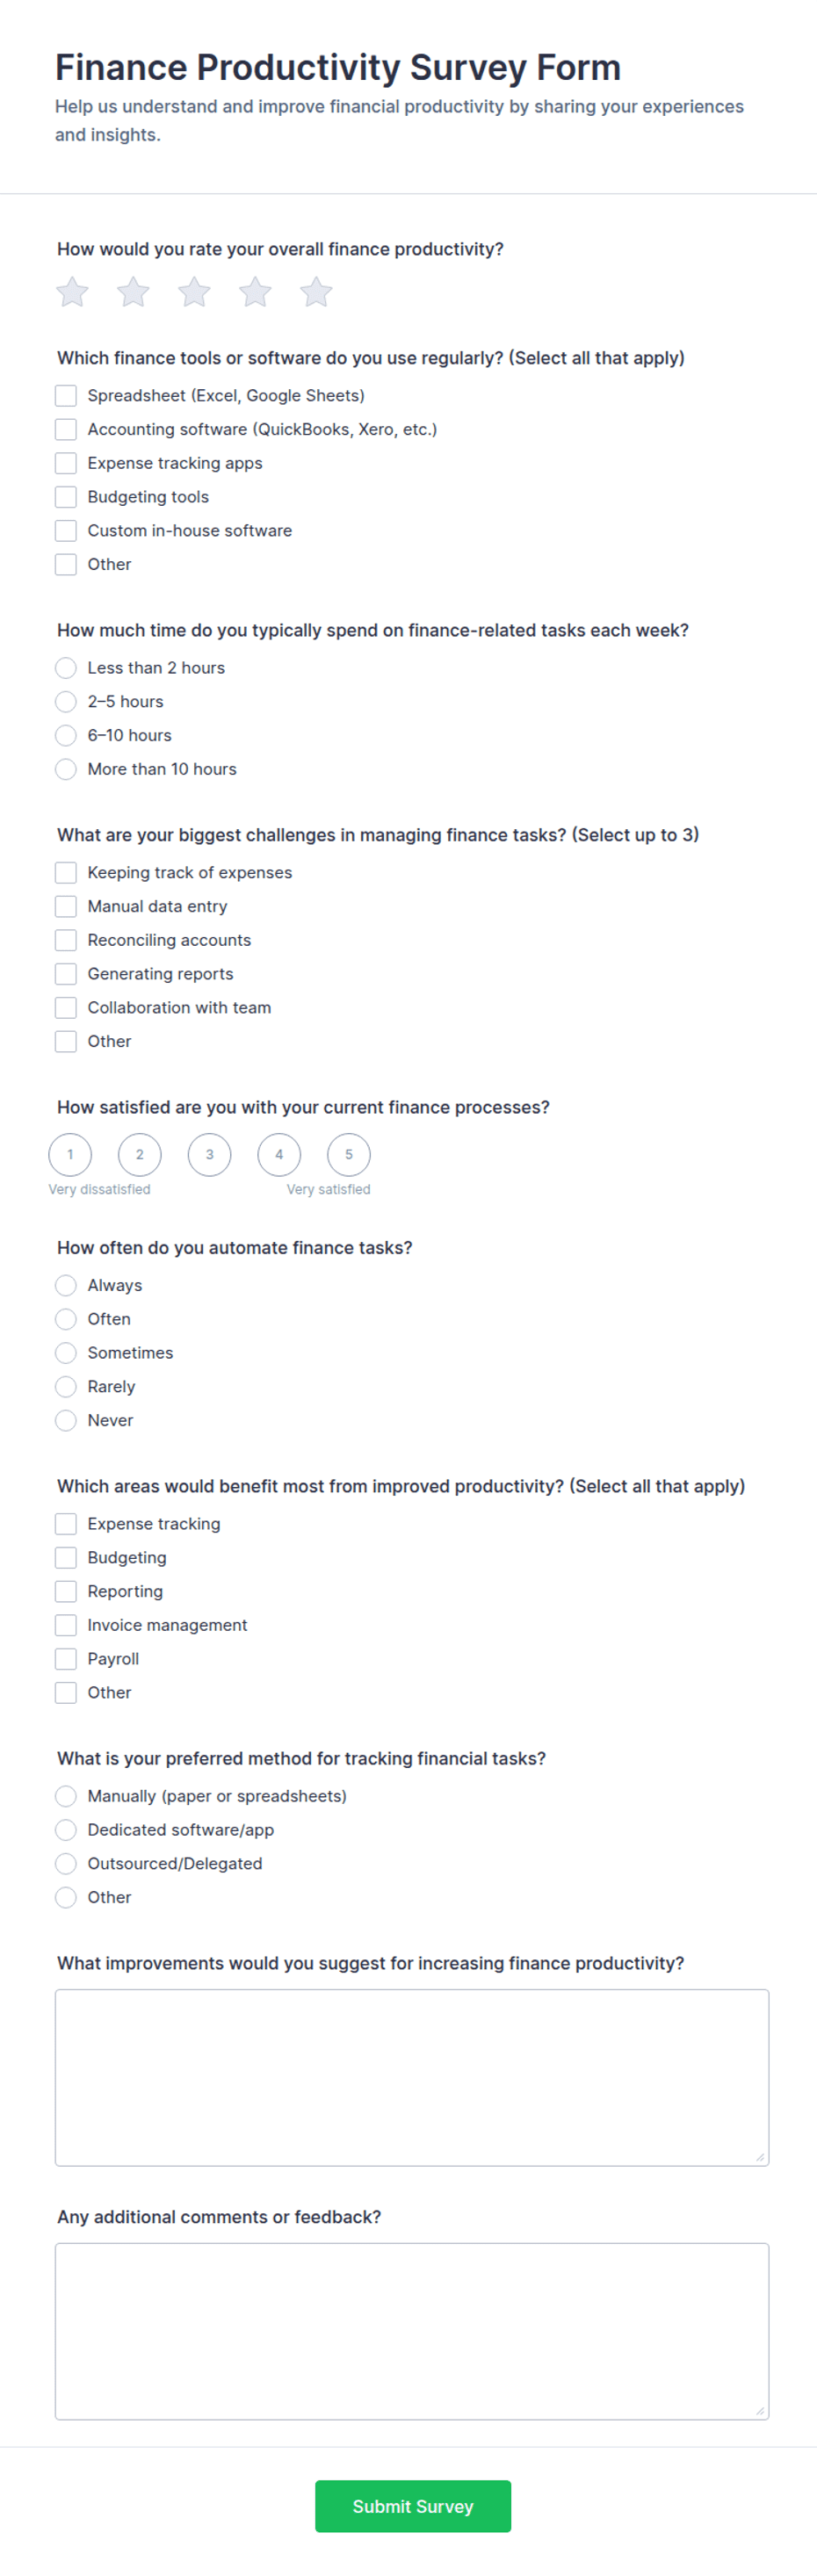Image resolution: width=817 pixels, height=2576 pixels.
Task: Click the improvements suggestion text area
Action: (412, 2078)
